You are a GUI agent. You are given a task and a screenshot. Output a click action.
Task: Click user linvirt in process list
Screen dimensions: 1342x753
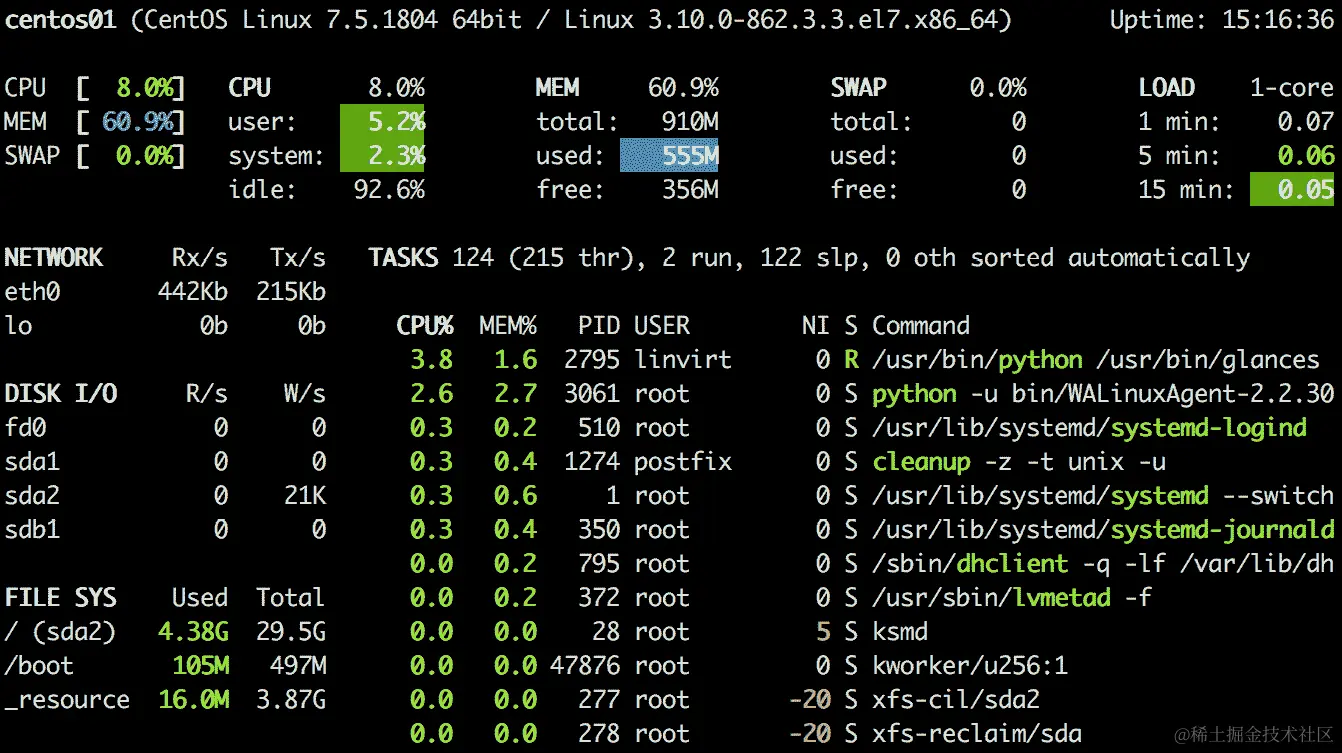click(x=683, y=360)
